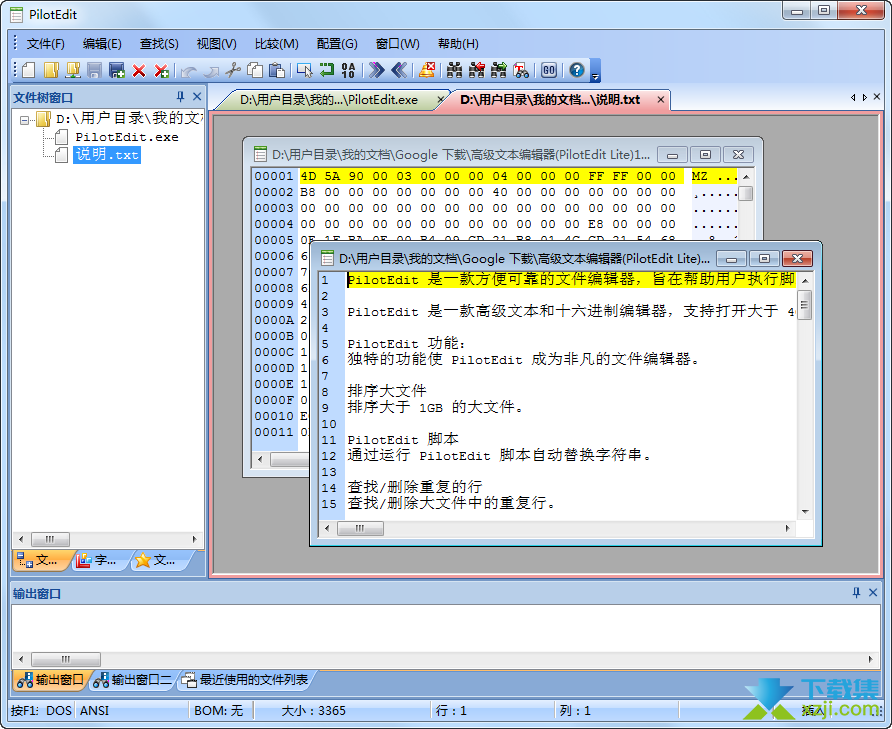This screenshot has width=892, height=729.
Task: Open the 编辑(E) menu
Action: pyautogui.click(x=102, y=44)
